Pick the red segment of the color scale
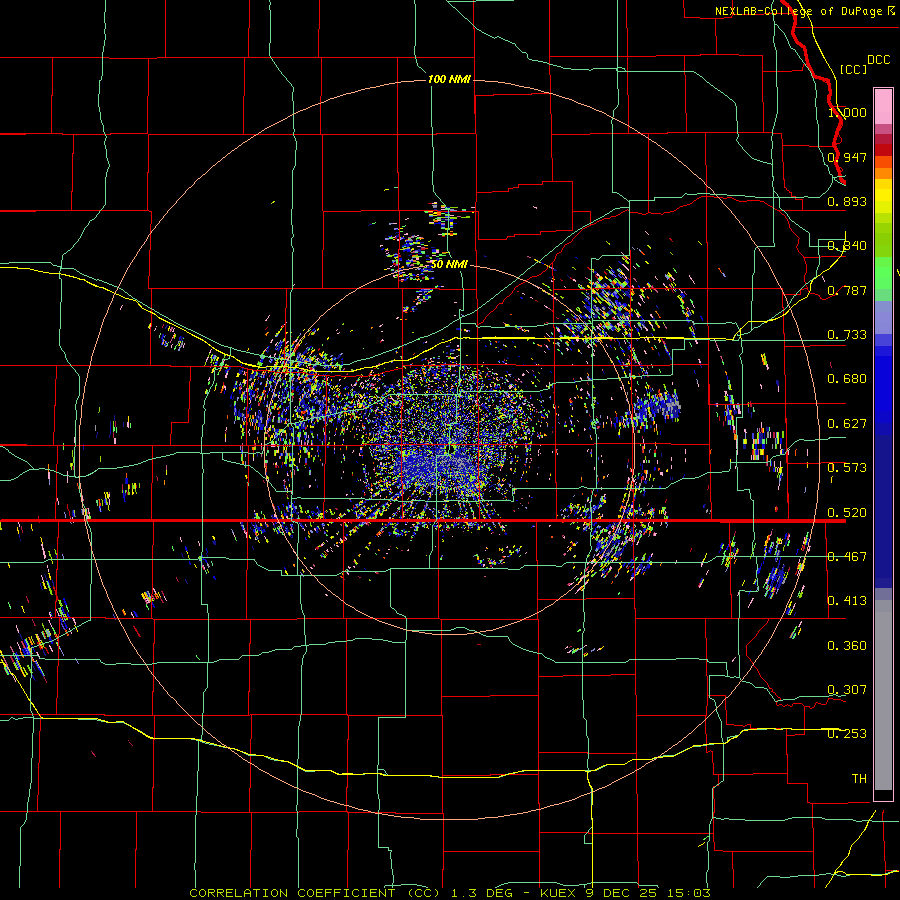Image resolution: width=900 pixels, height=900 pixels. pyautogui.click(x=883, y=150)
